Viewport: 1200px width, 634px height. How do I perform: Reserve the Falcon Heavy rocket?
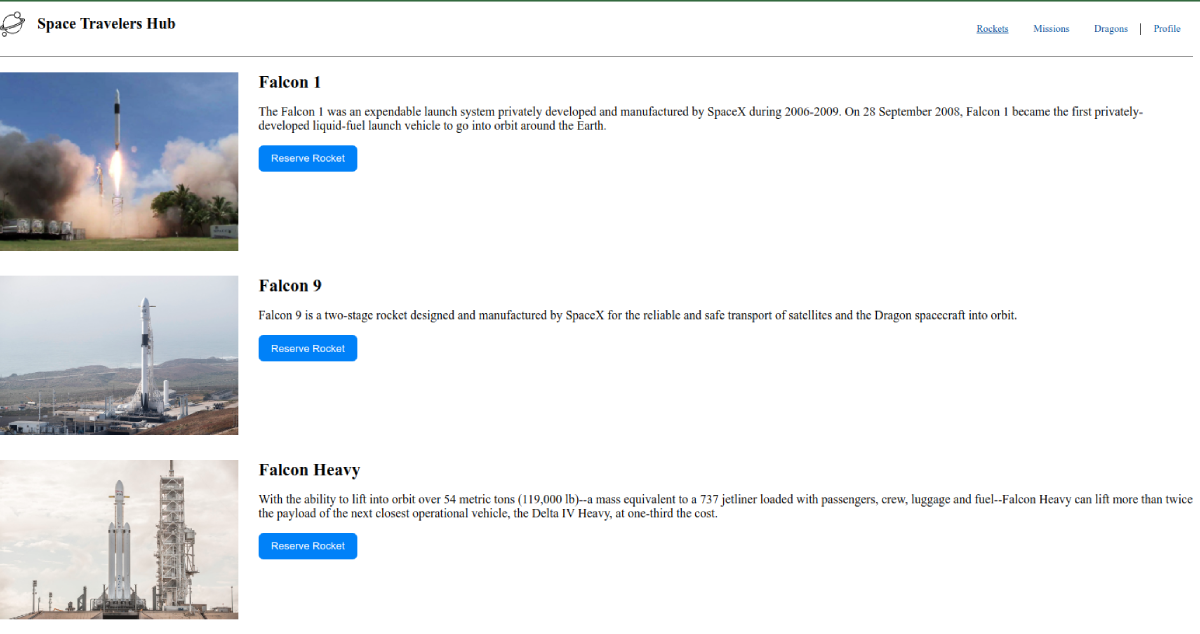coord(308,546)
